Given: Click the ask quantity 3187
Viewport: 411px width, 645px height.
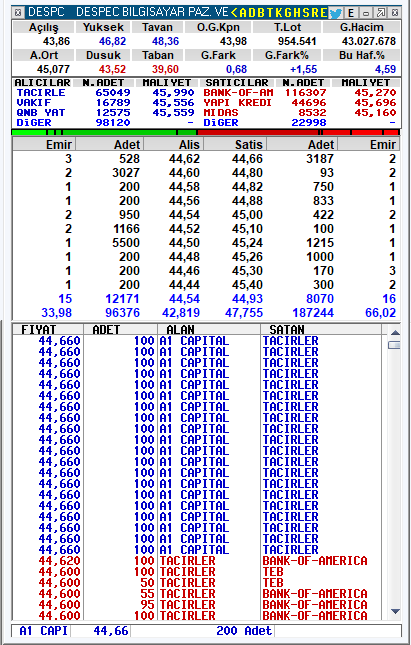Looking at the screenshot, I should 320,159.
